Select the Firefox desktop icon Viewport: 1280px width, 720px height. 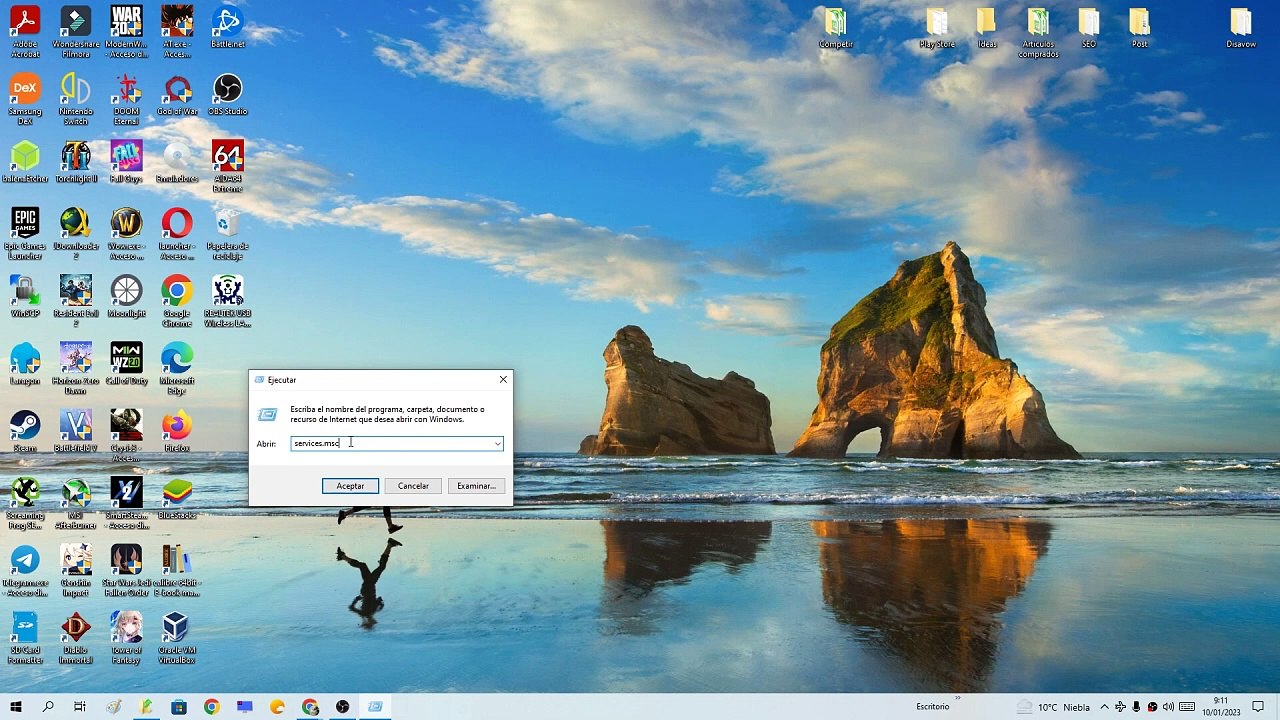pyautogui.click(x=177, y=431)
